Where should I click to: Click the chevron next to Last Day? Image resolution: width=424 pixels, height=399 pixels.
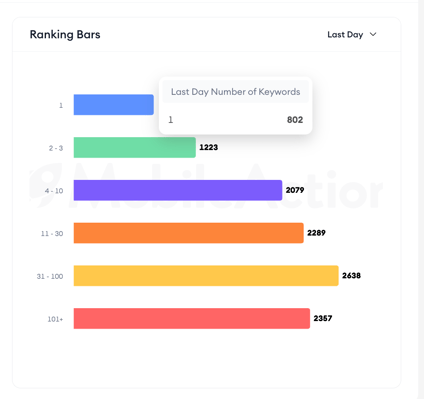[373, 34]
